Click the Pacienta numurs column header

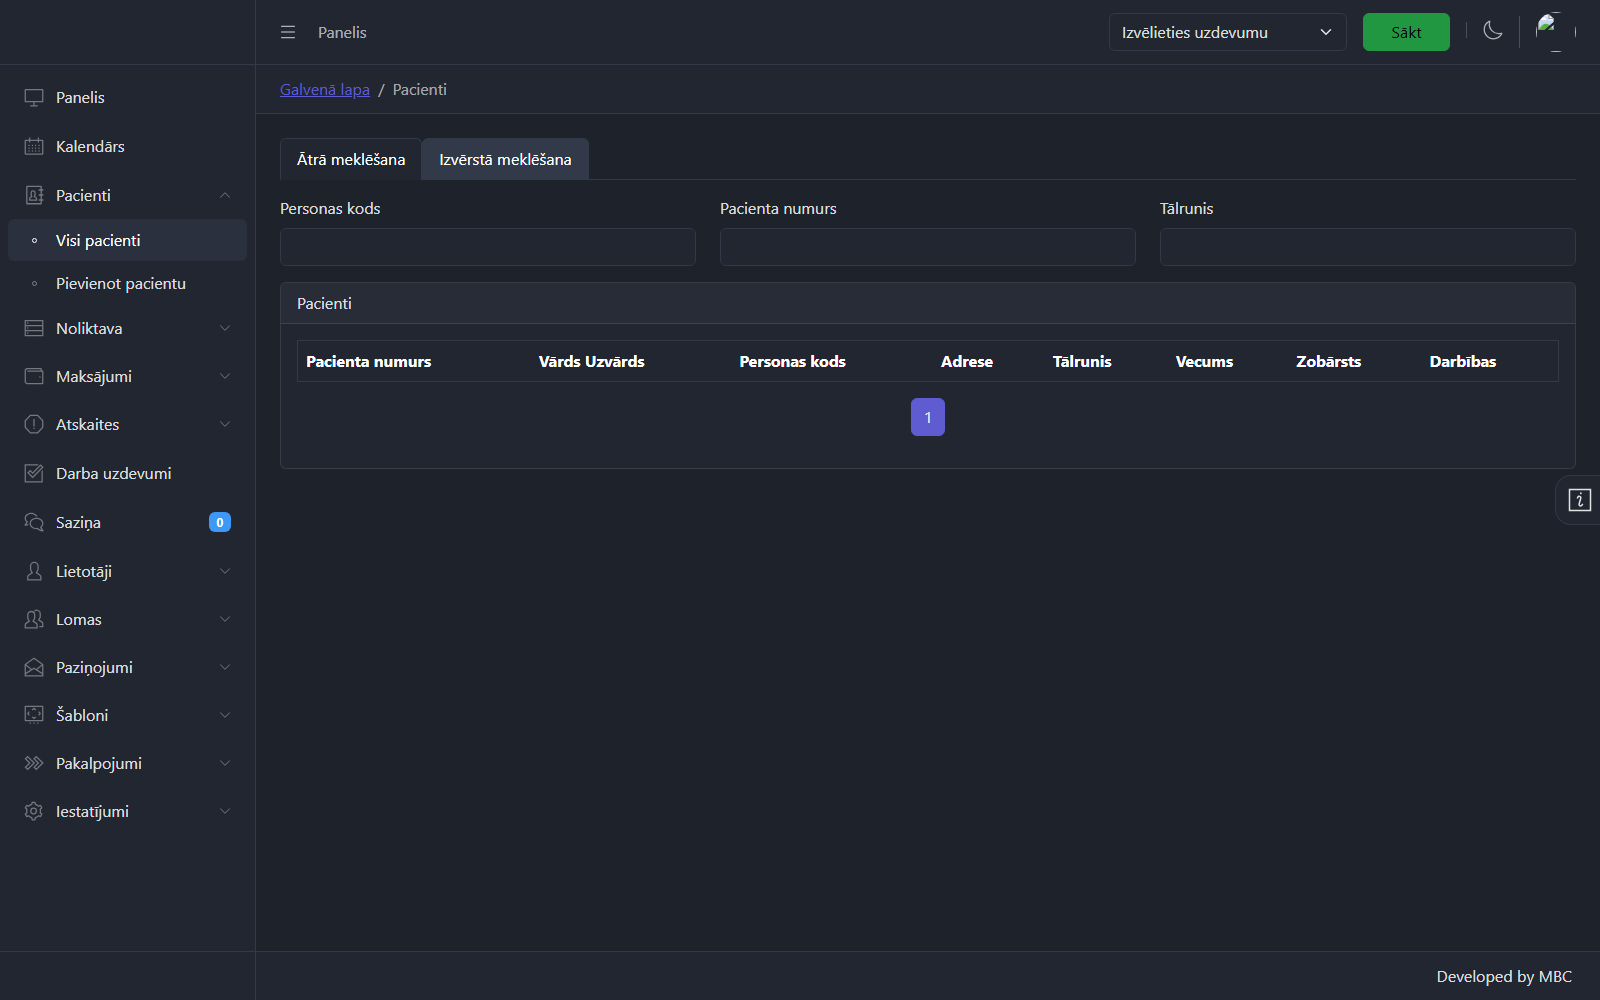(x=369, y=361)
